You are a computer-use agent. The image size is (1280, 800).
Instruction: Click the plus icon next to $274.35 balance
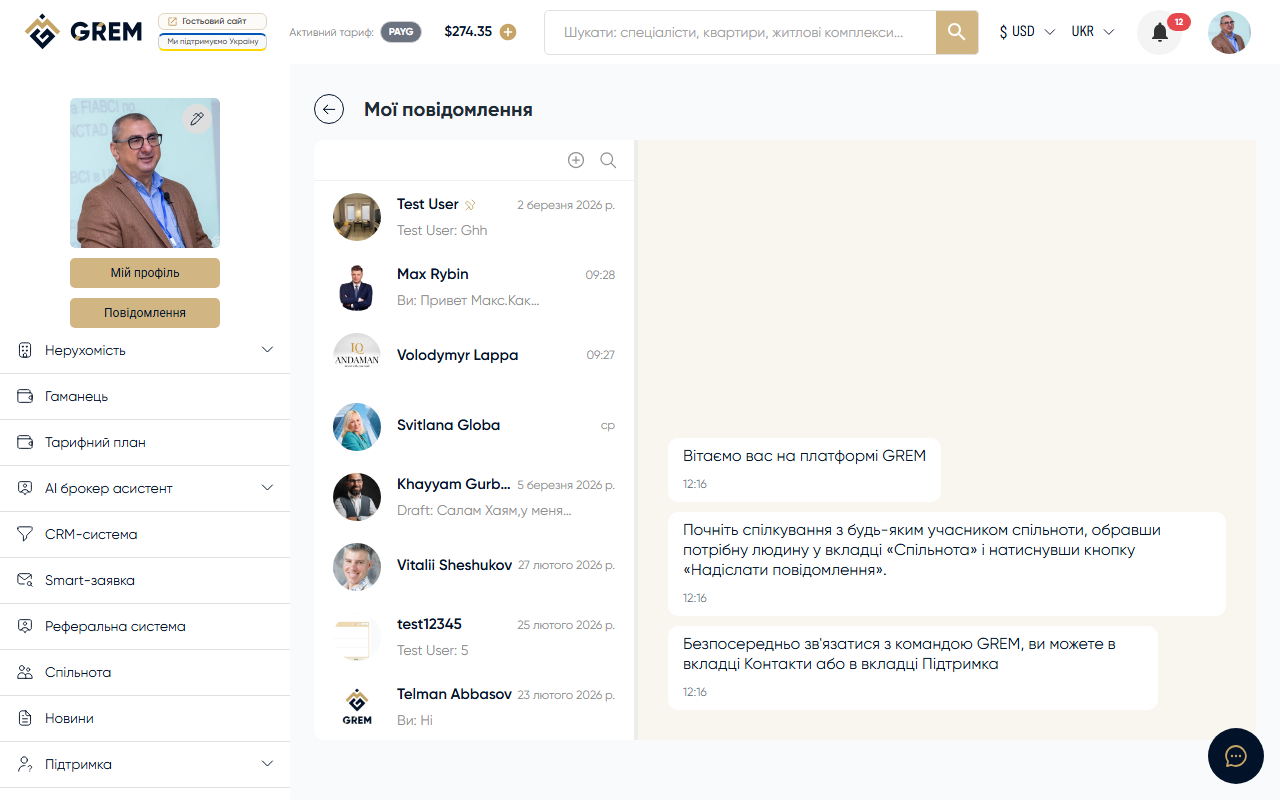click(x=508, y=31)
